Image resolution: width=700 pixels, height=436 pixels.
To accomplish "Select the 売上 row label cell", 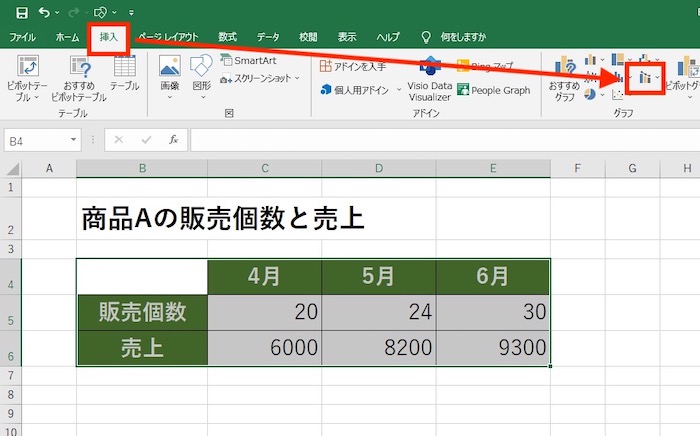I will click(x=142, y=348).
